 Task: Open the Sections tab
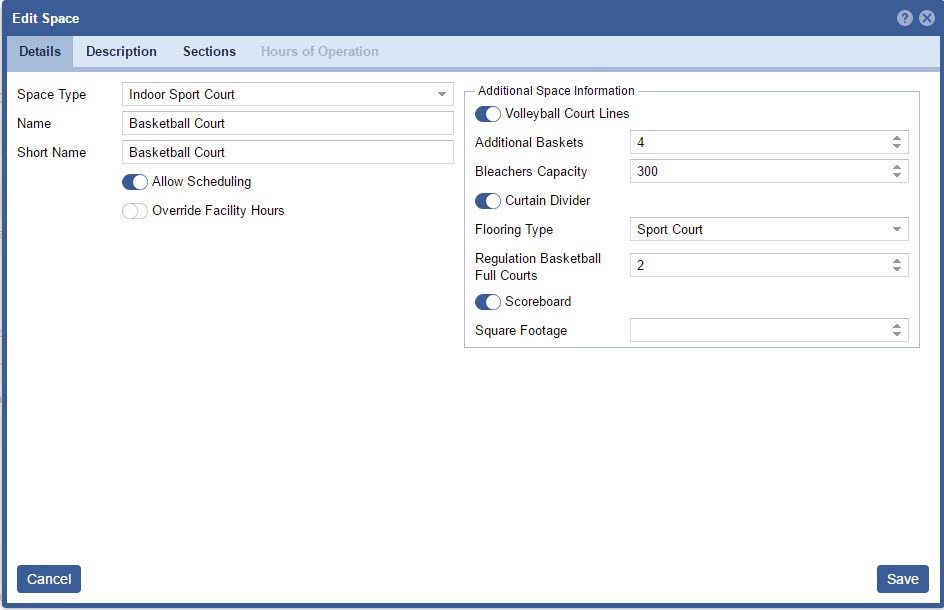209,52
